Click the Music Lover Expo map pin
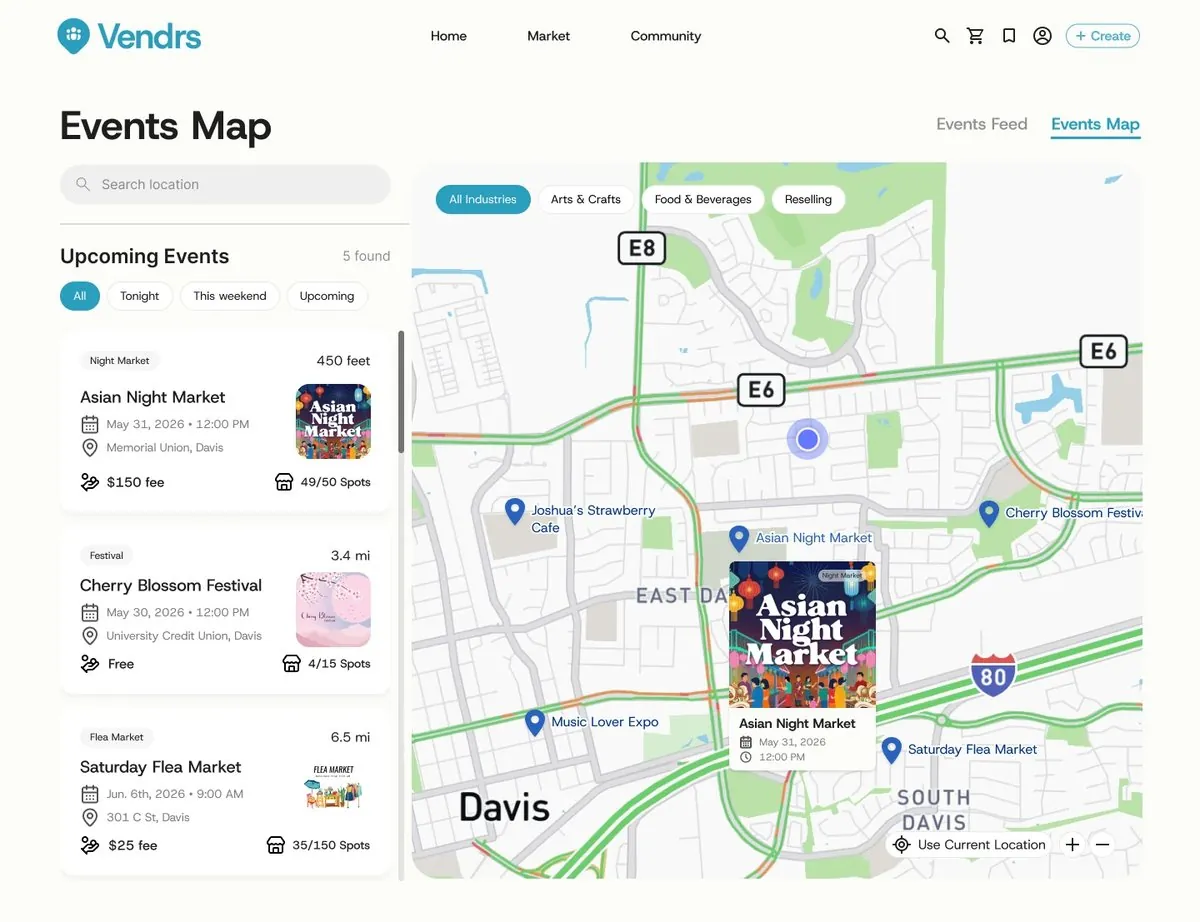This screenshot has width=1200, height=922. (535, 723)
